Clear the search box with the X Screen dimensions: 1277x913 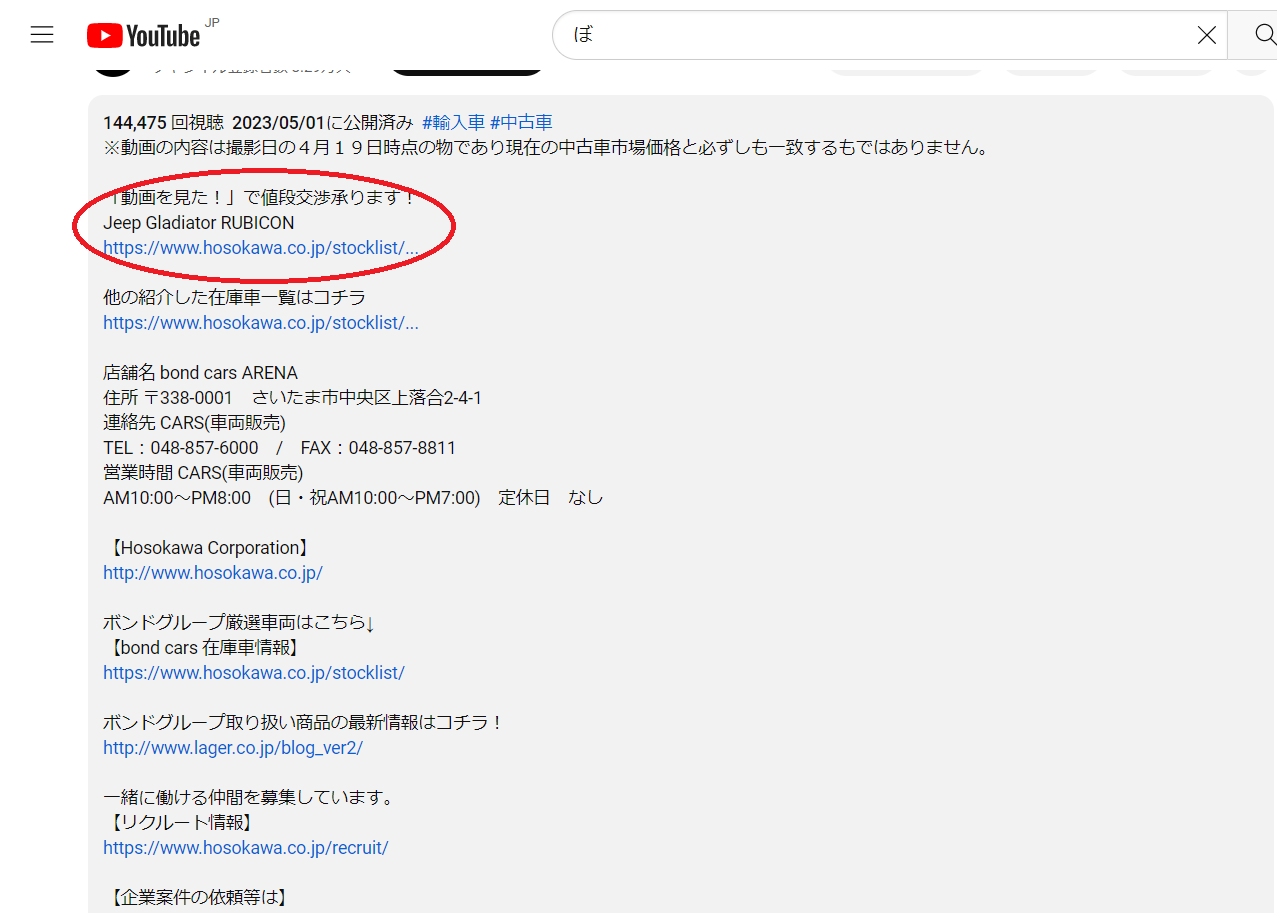point(1206,36)
